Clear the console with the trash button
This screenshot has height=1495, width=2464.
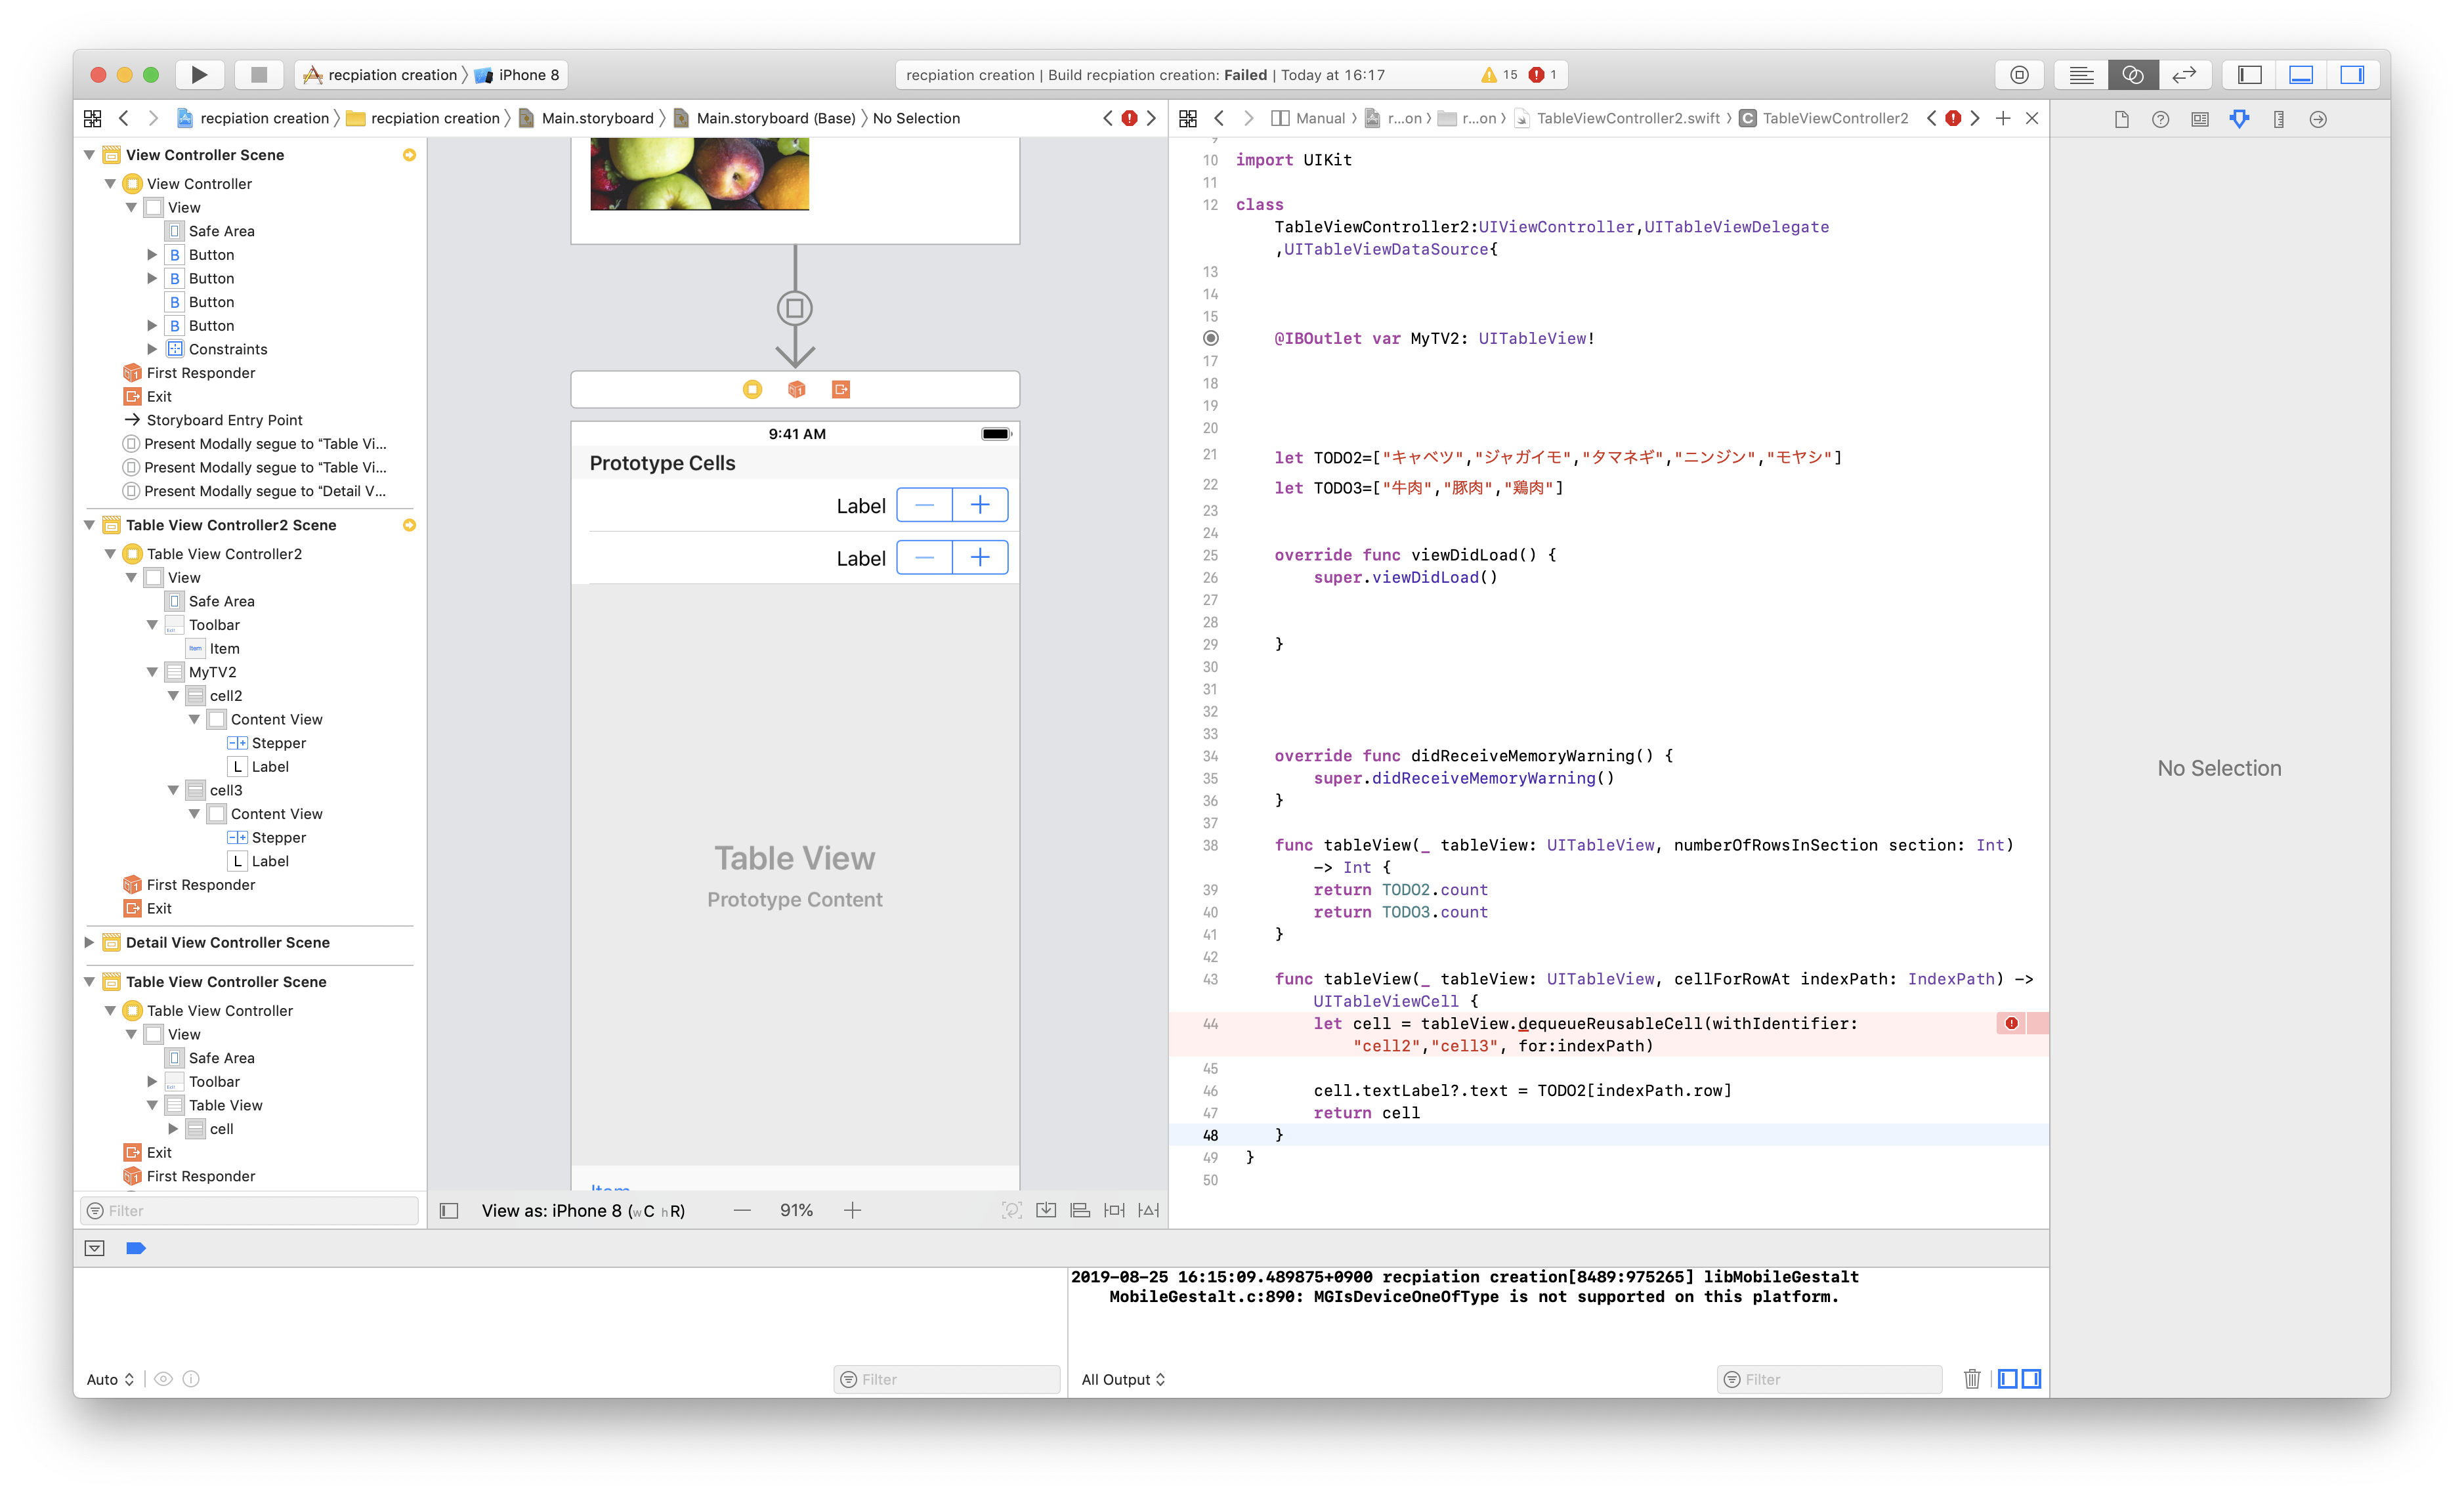pyautogui.click(x=1971, y=1379)
